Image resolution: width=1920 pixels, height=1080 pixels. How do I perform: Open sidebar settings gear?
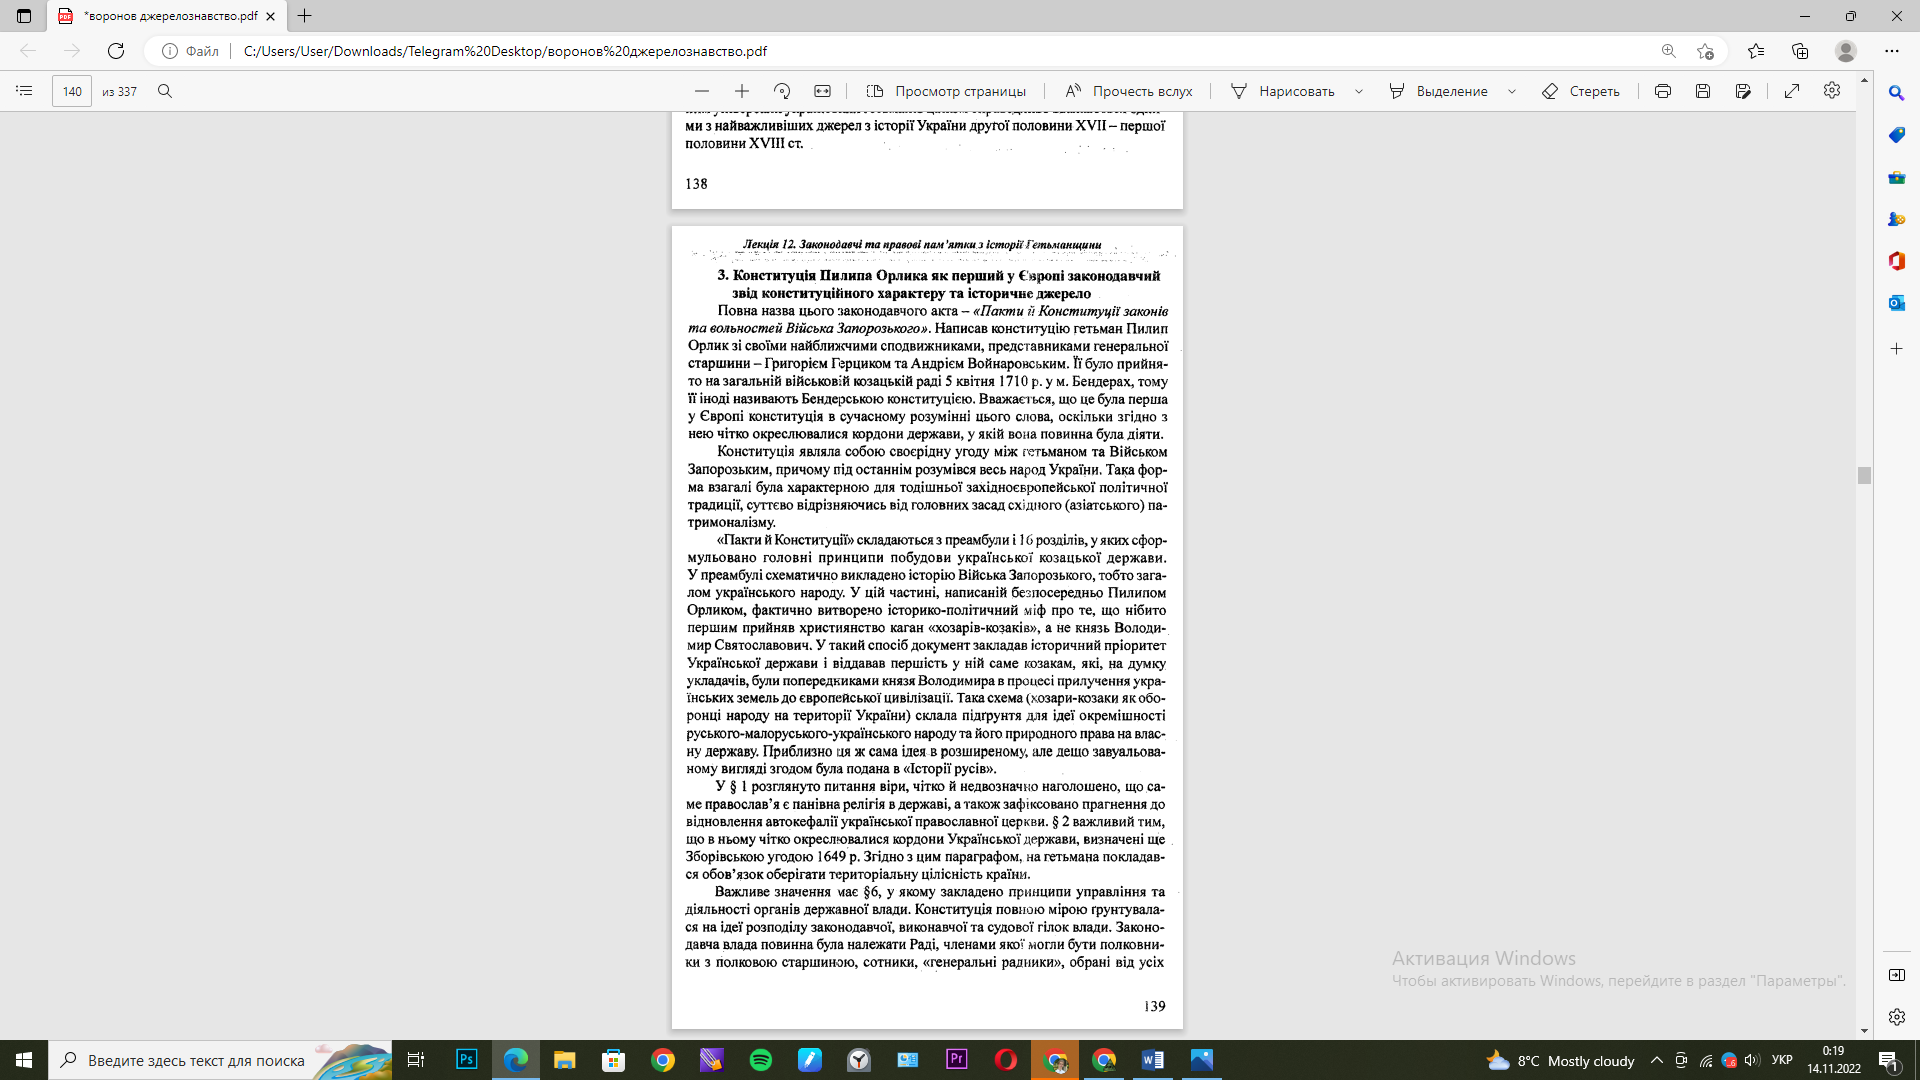[x=1896, y=1017]
